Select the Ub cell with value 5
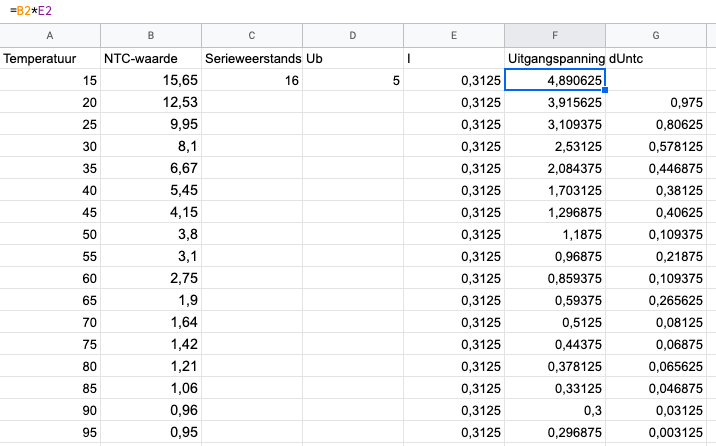Viewport: 716px width, 446px height. pyautogui.click(x=353, y=80)
